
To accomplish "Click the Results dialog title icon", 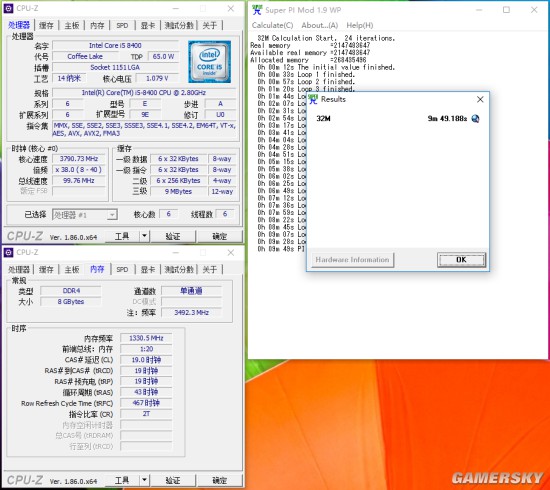I will [313, 99].
